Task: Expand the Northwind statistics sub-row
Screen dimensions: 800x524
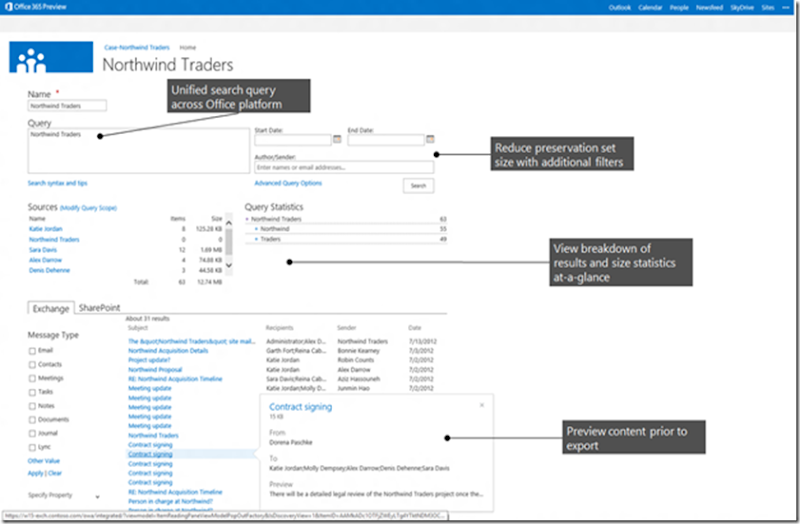Action: pyautogui.click(x=256, y=229)
